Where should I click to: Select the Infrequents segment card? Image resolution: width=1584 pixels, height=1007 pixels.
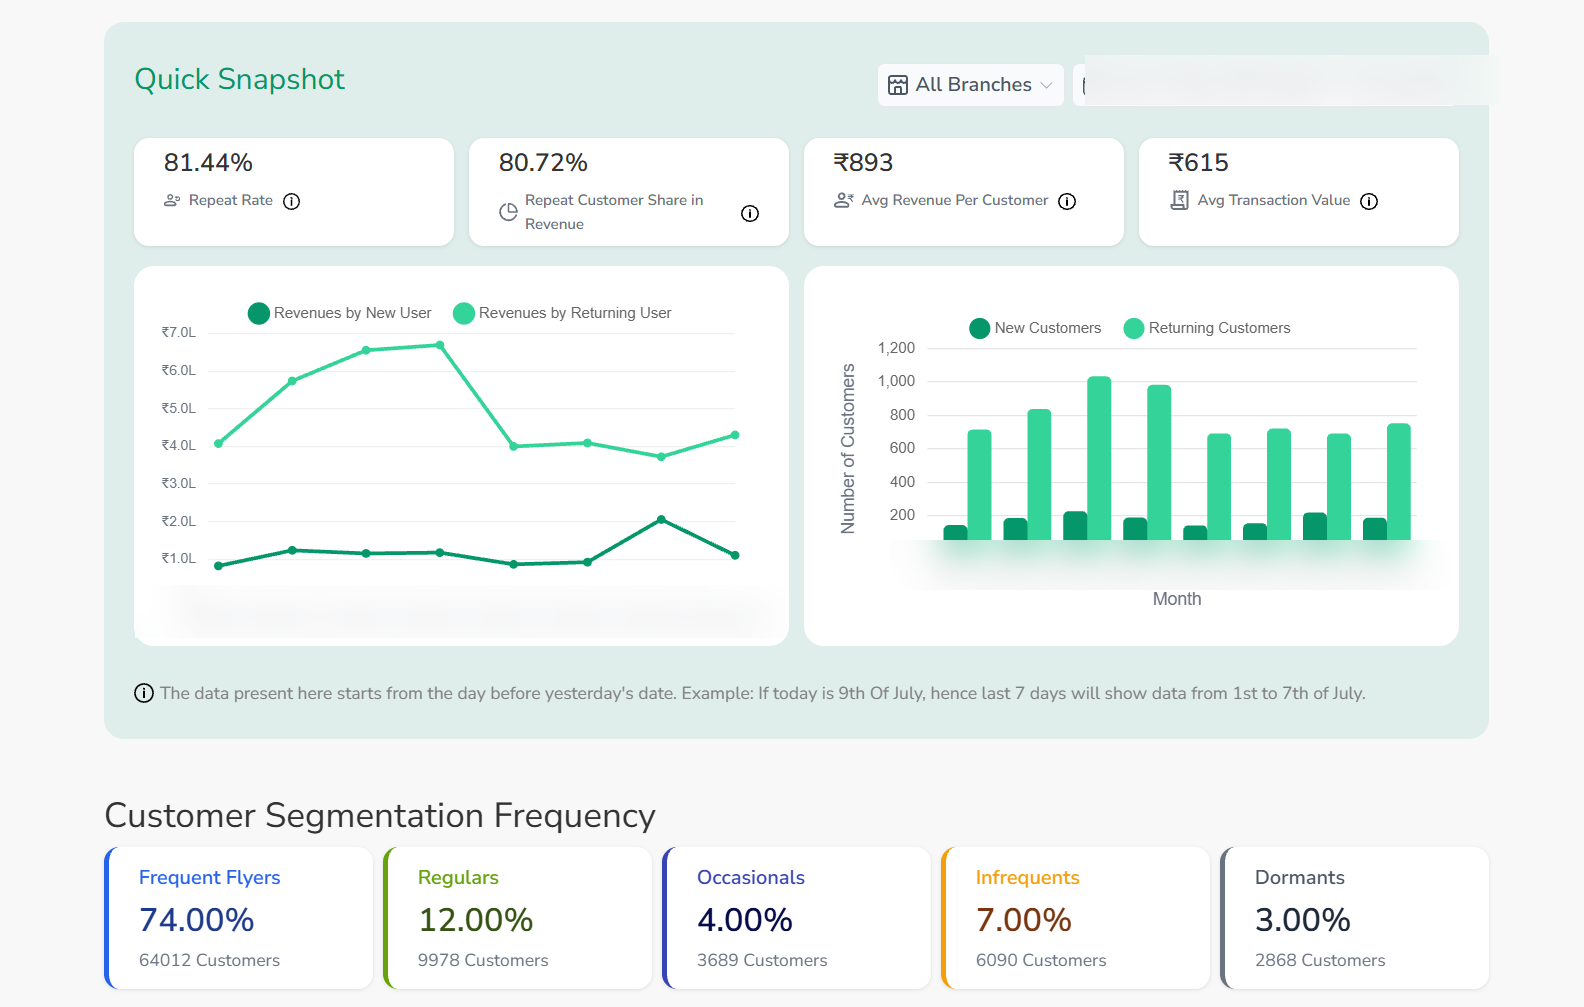pyautogui.click(x=1076, y=918)
